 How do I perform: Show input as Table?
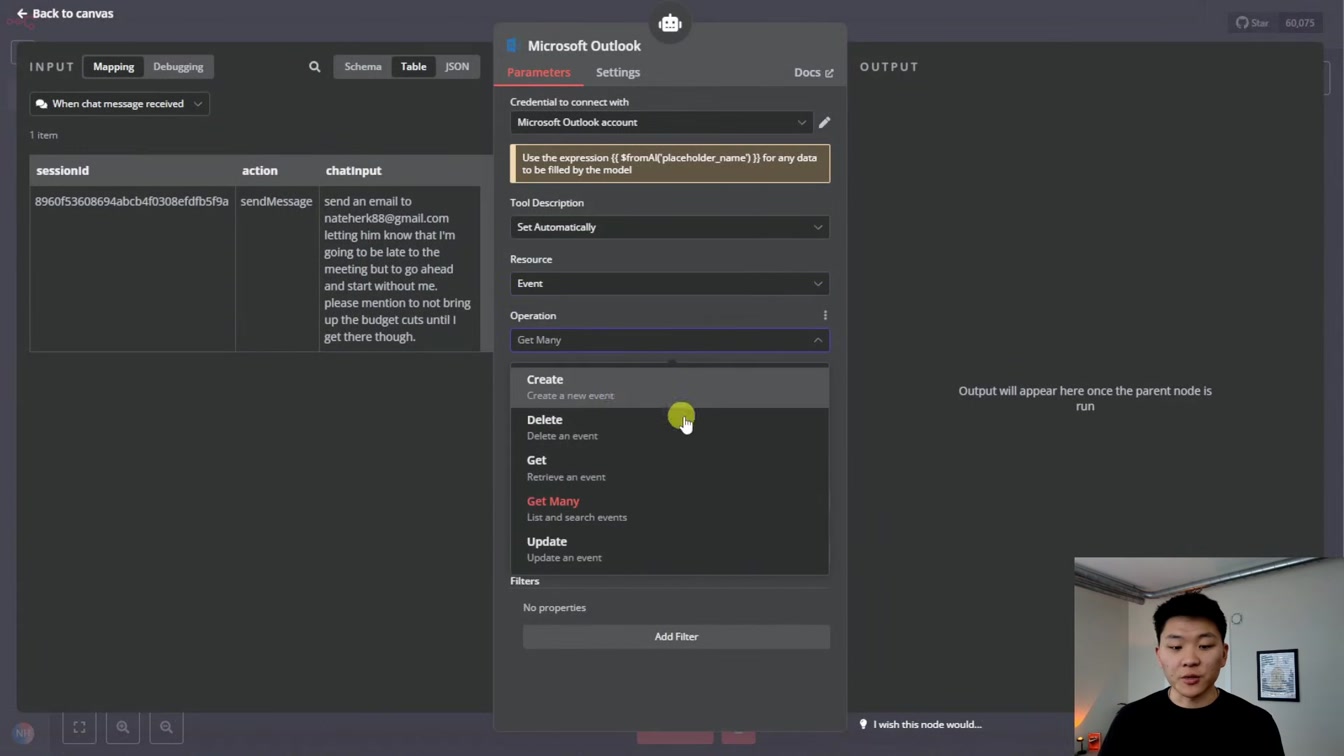[x=413, y=67]
